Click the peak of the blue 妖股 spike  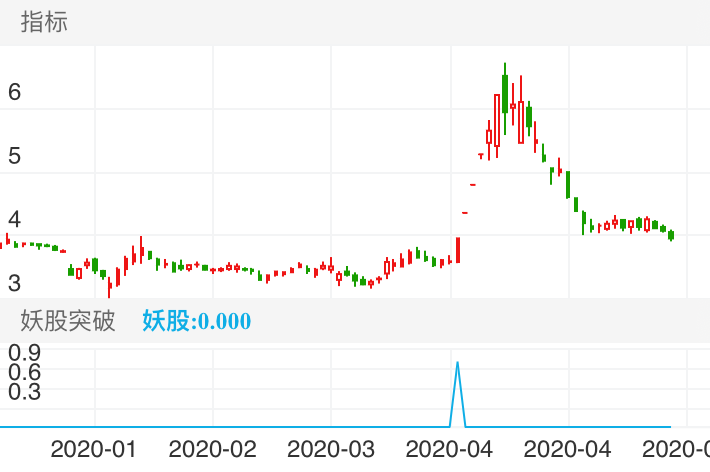457,363
